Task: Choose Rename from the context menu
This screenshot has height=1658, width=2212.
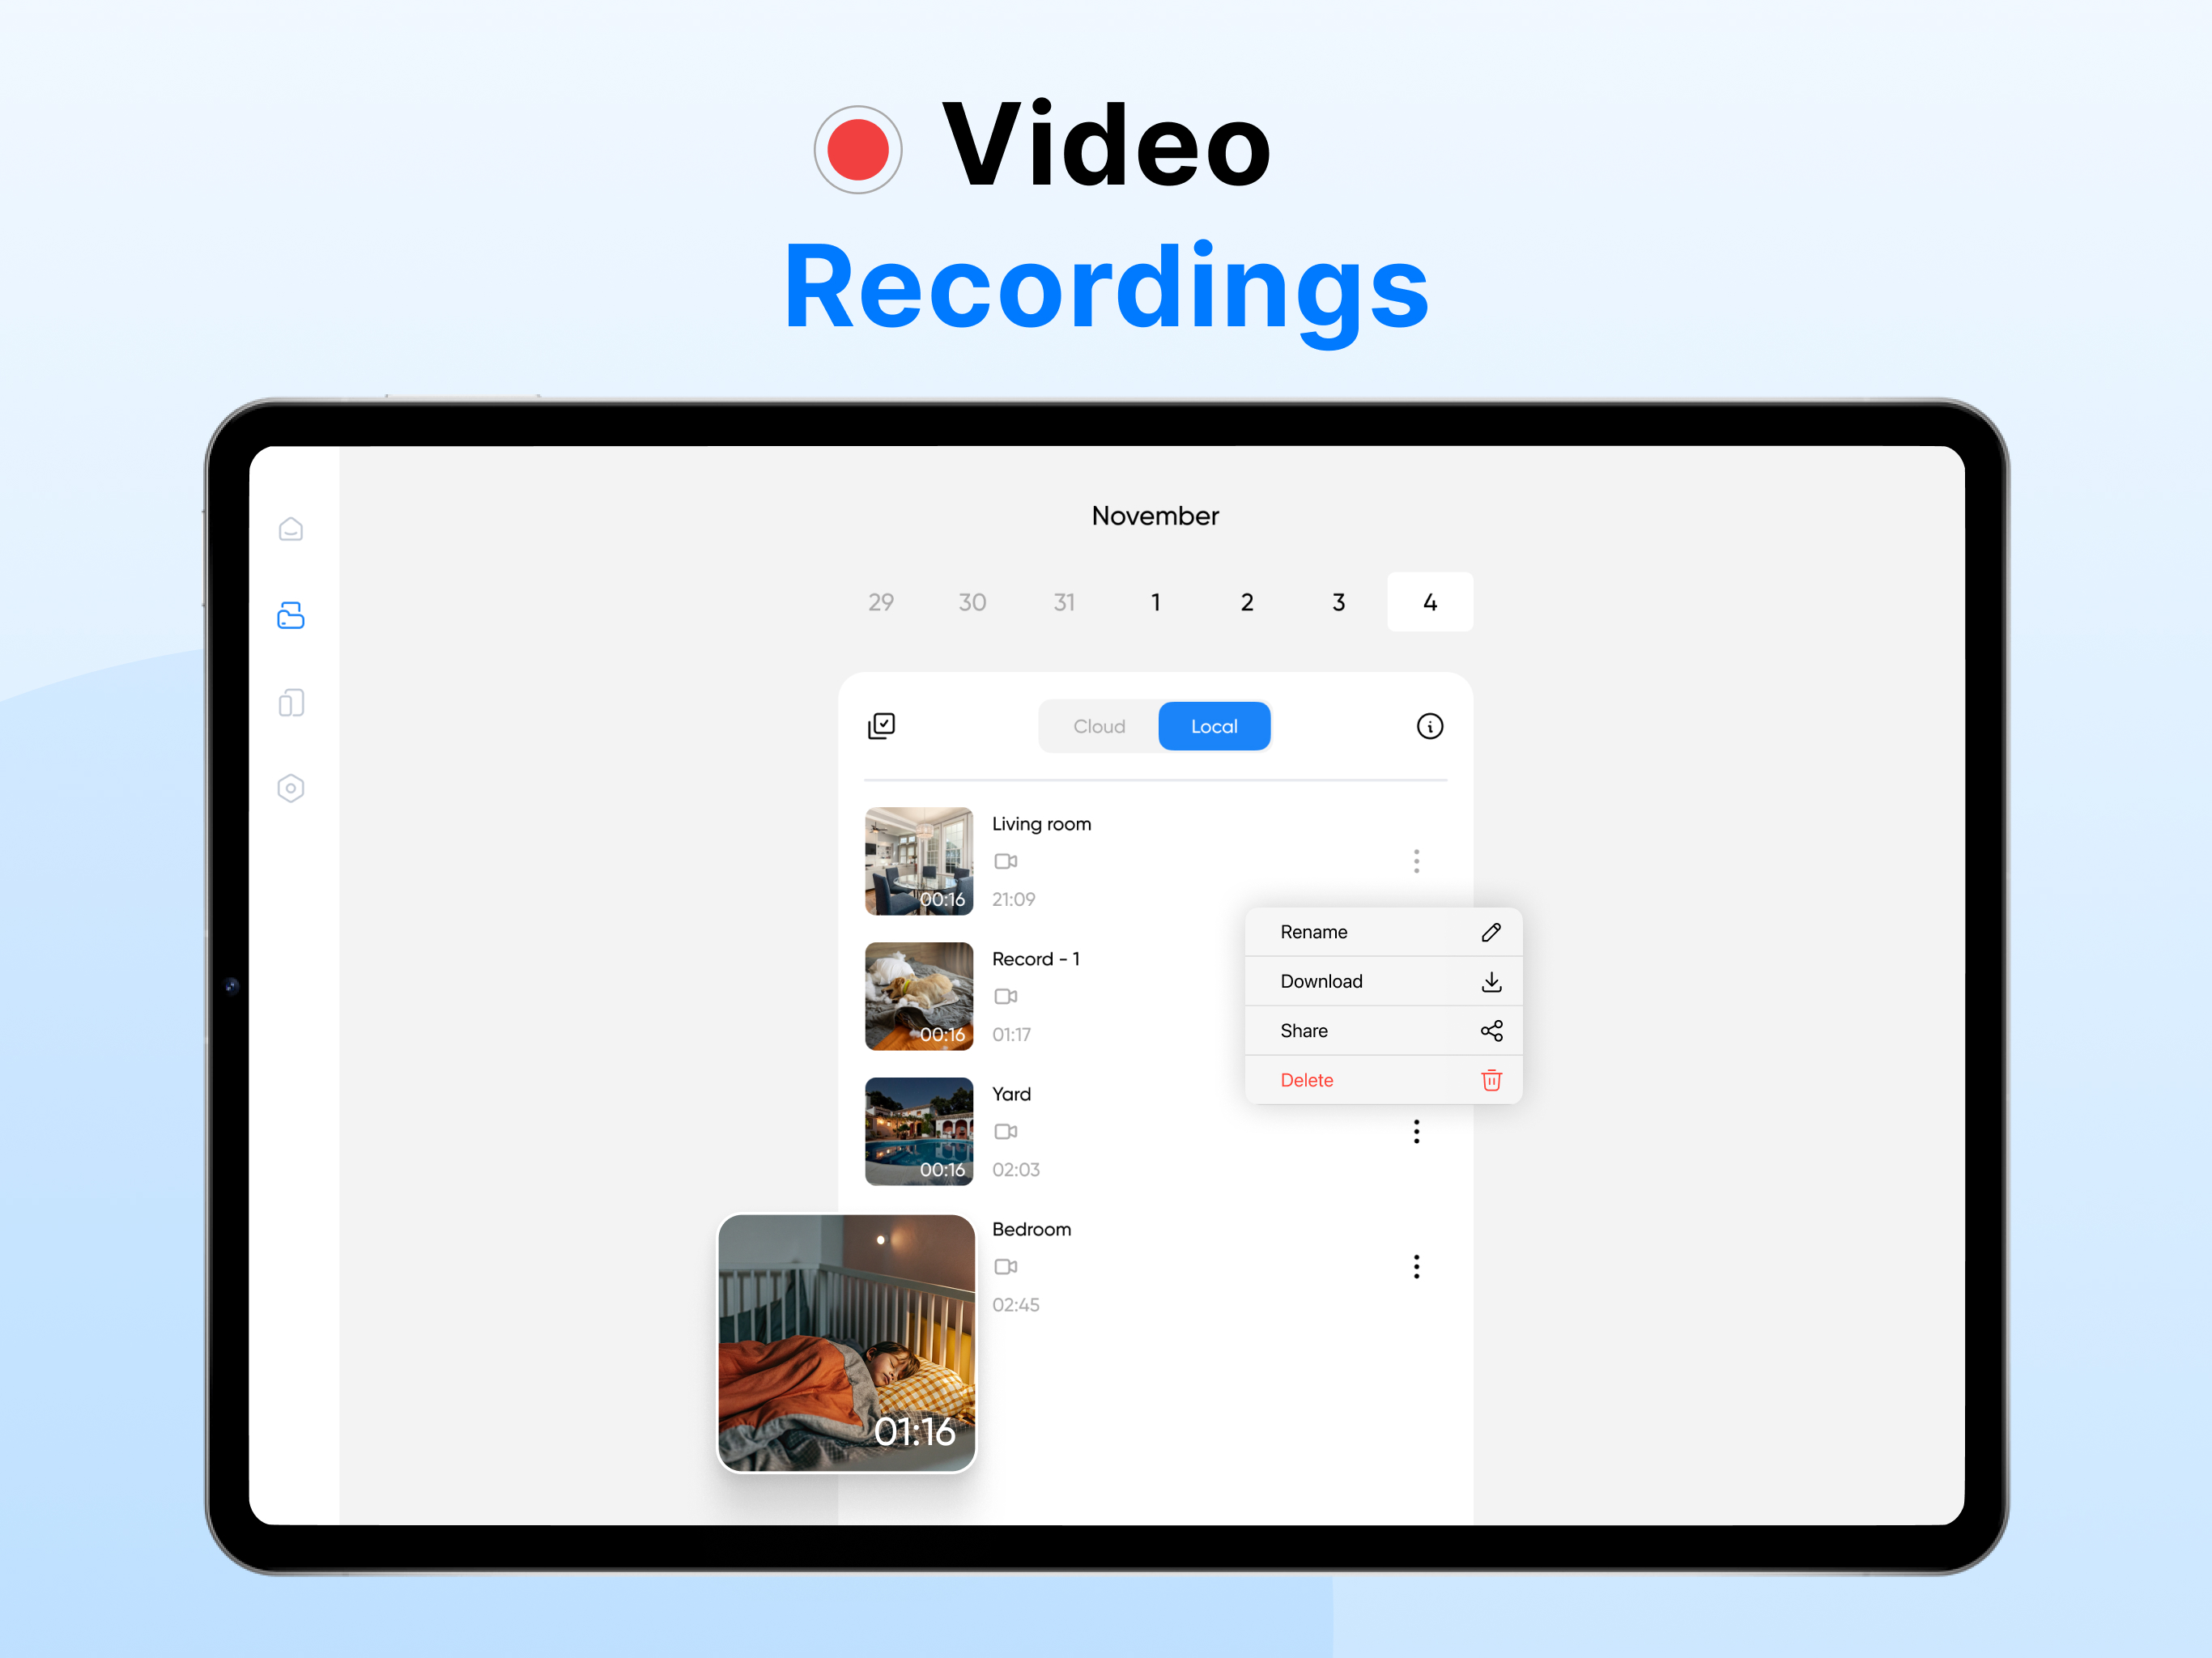Action: (1383, 932)
